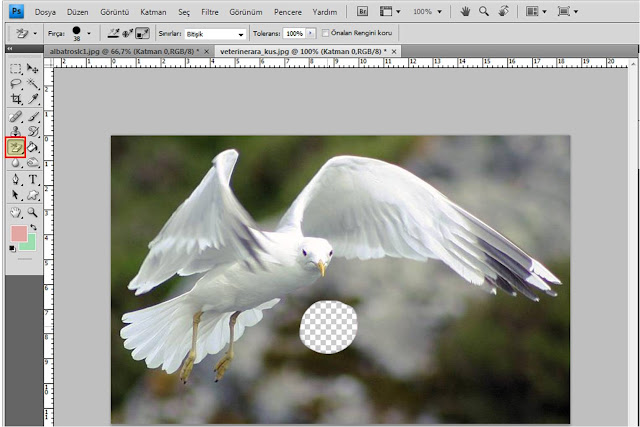Select the Lasso tool
Image resolution: width=640 pixels, height=427 pixels.
point(16,85)
